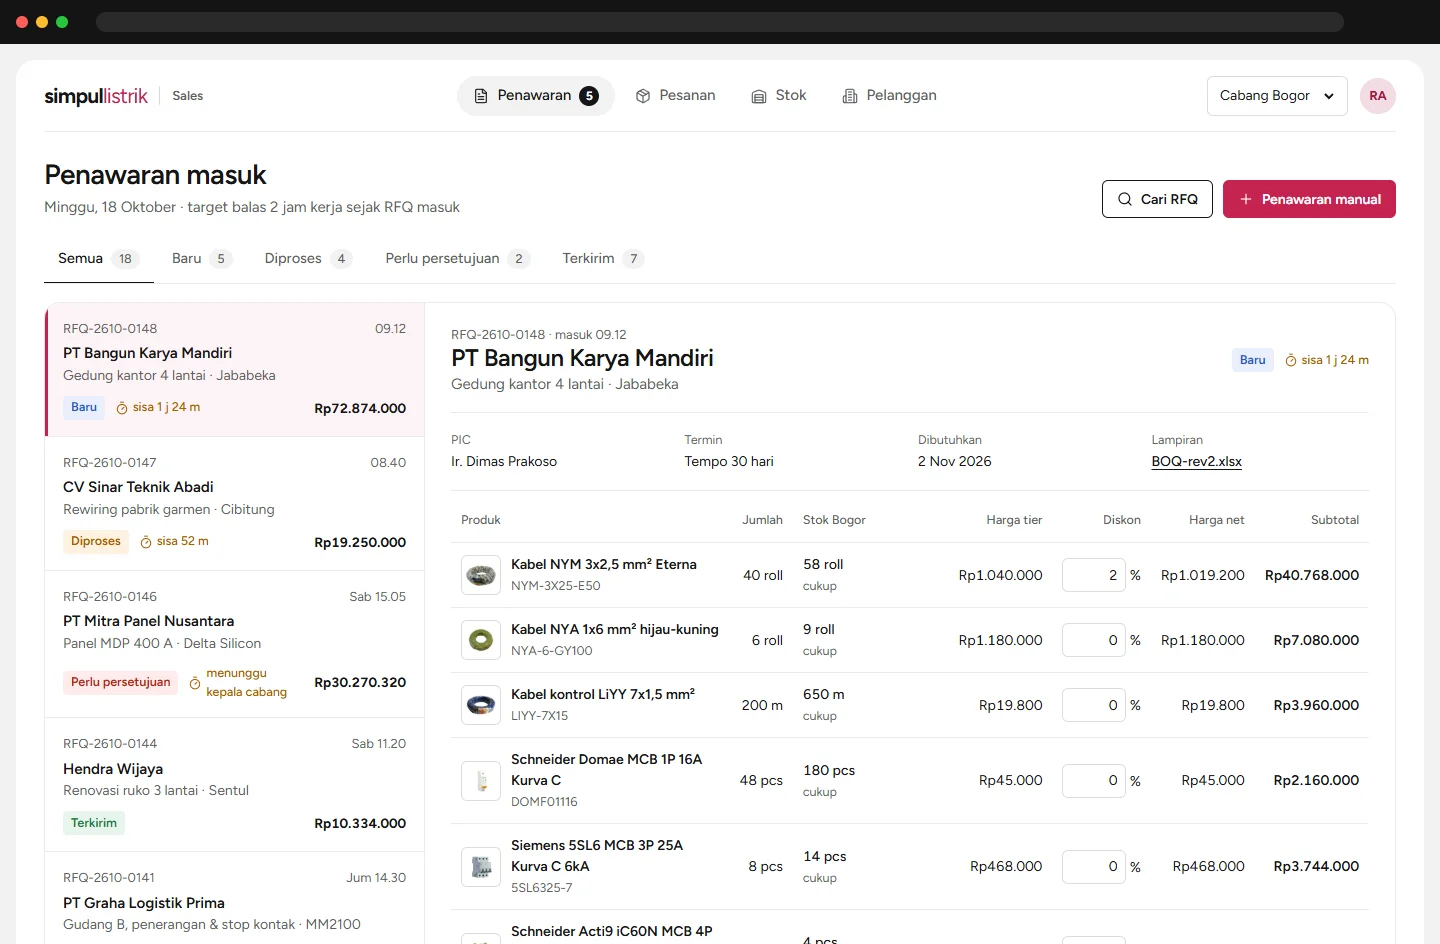The image size is (1440, 944).
Task: Open the Pelanggan section
Action: point(890,96)
